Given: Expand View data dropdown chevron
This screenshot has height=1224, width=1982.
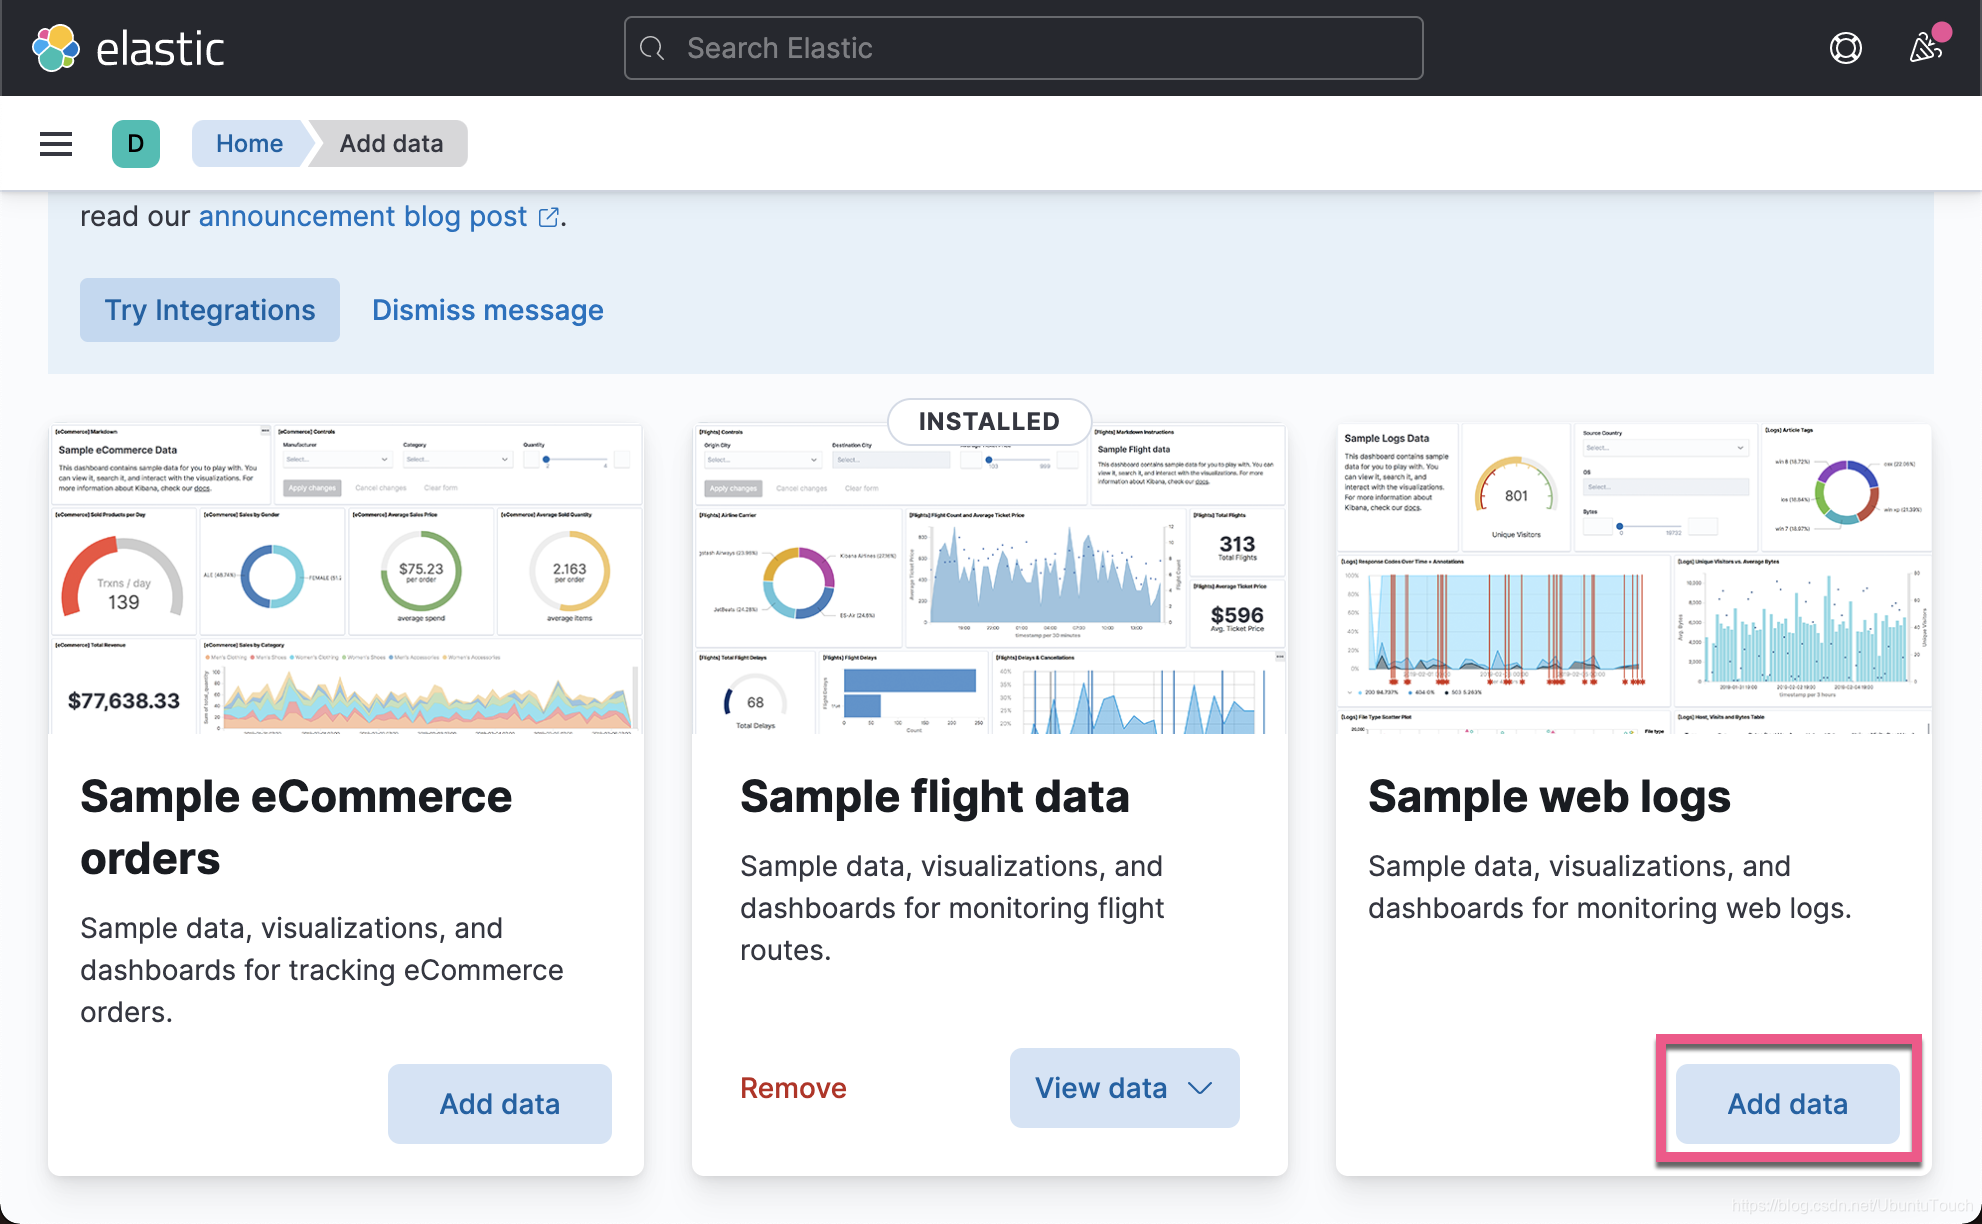Looking at the screenshot, I should [x=1200, y=1088].
